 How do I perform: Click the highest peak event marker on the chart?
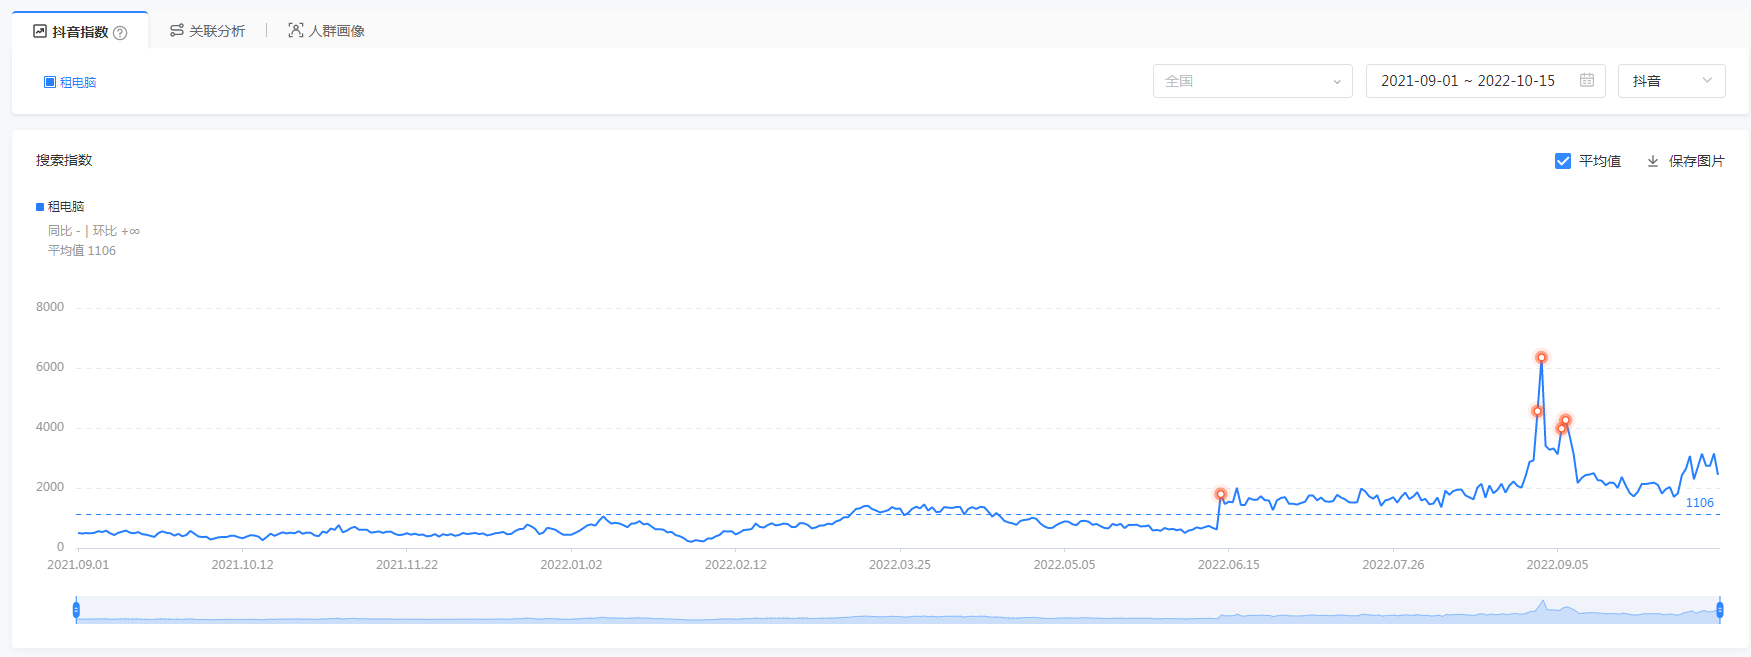click(1542, 358)
